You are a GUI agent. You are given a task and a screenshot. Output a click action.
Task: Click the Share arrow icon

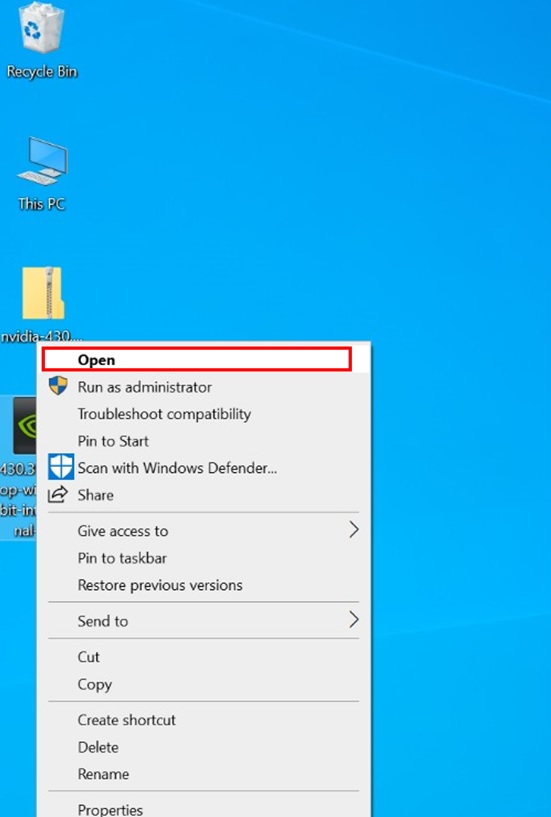click(x=58, y=494)
